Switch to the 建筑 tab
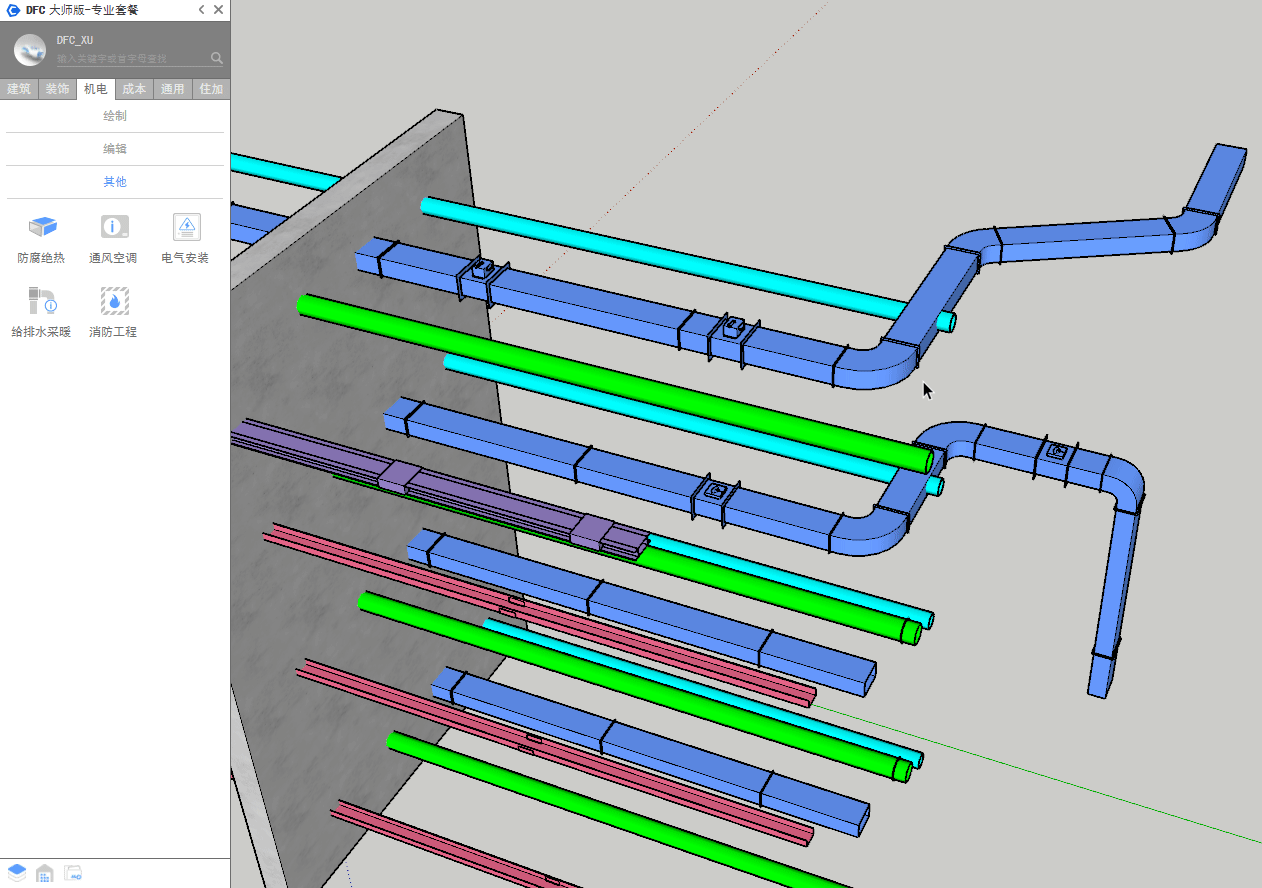Image resolution: width=1262 pixels, height=888 pixels. pyautogui.click(x=19, y=89)
